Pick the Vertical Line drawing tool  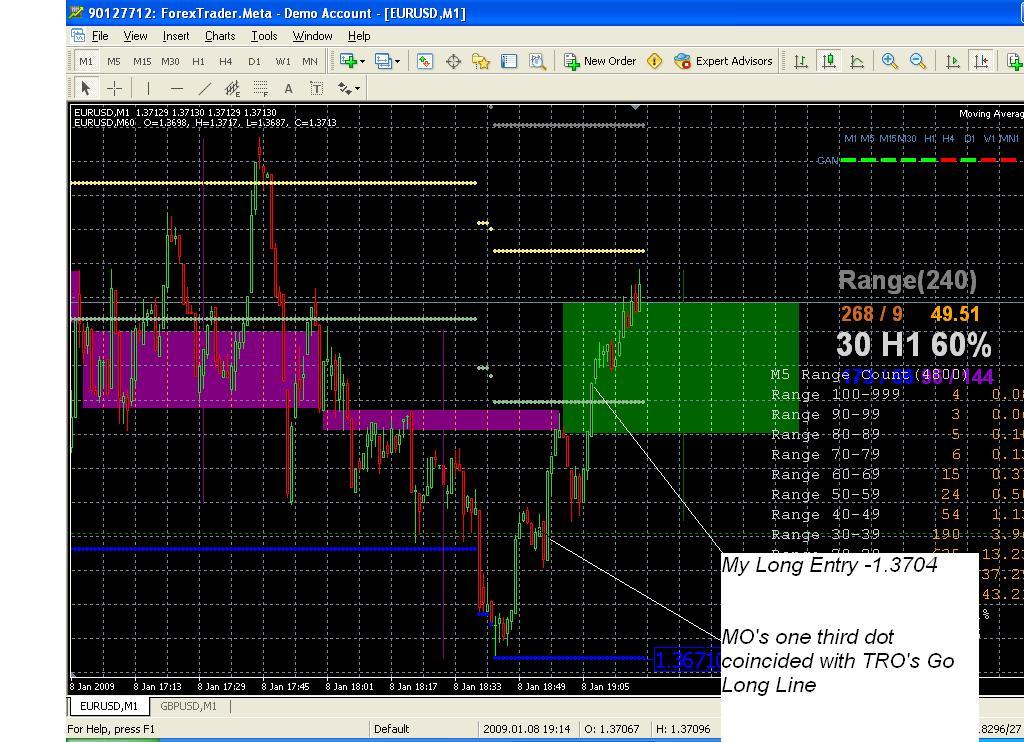(x=148, y=88)
